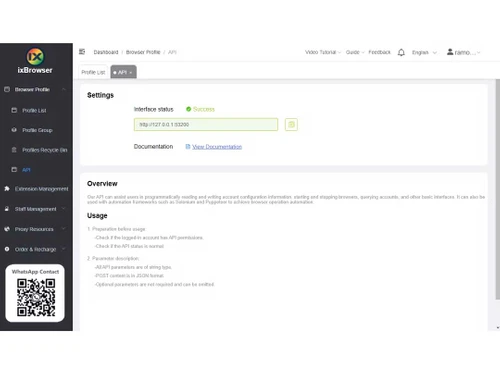Click the Interface status label
This screenshot has height=375, width=500.
(154, 109)
